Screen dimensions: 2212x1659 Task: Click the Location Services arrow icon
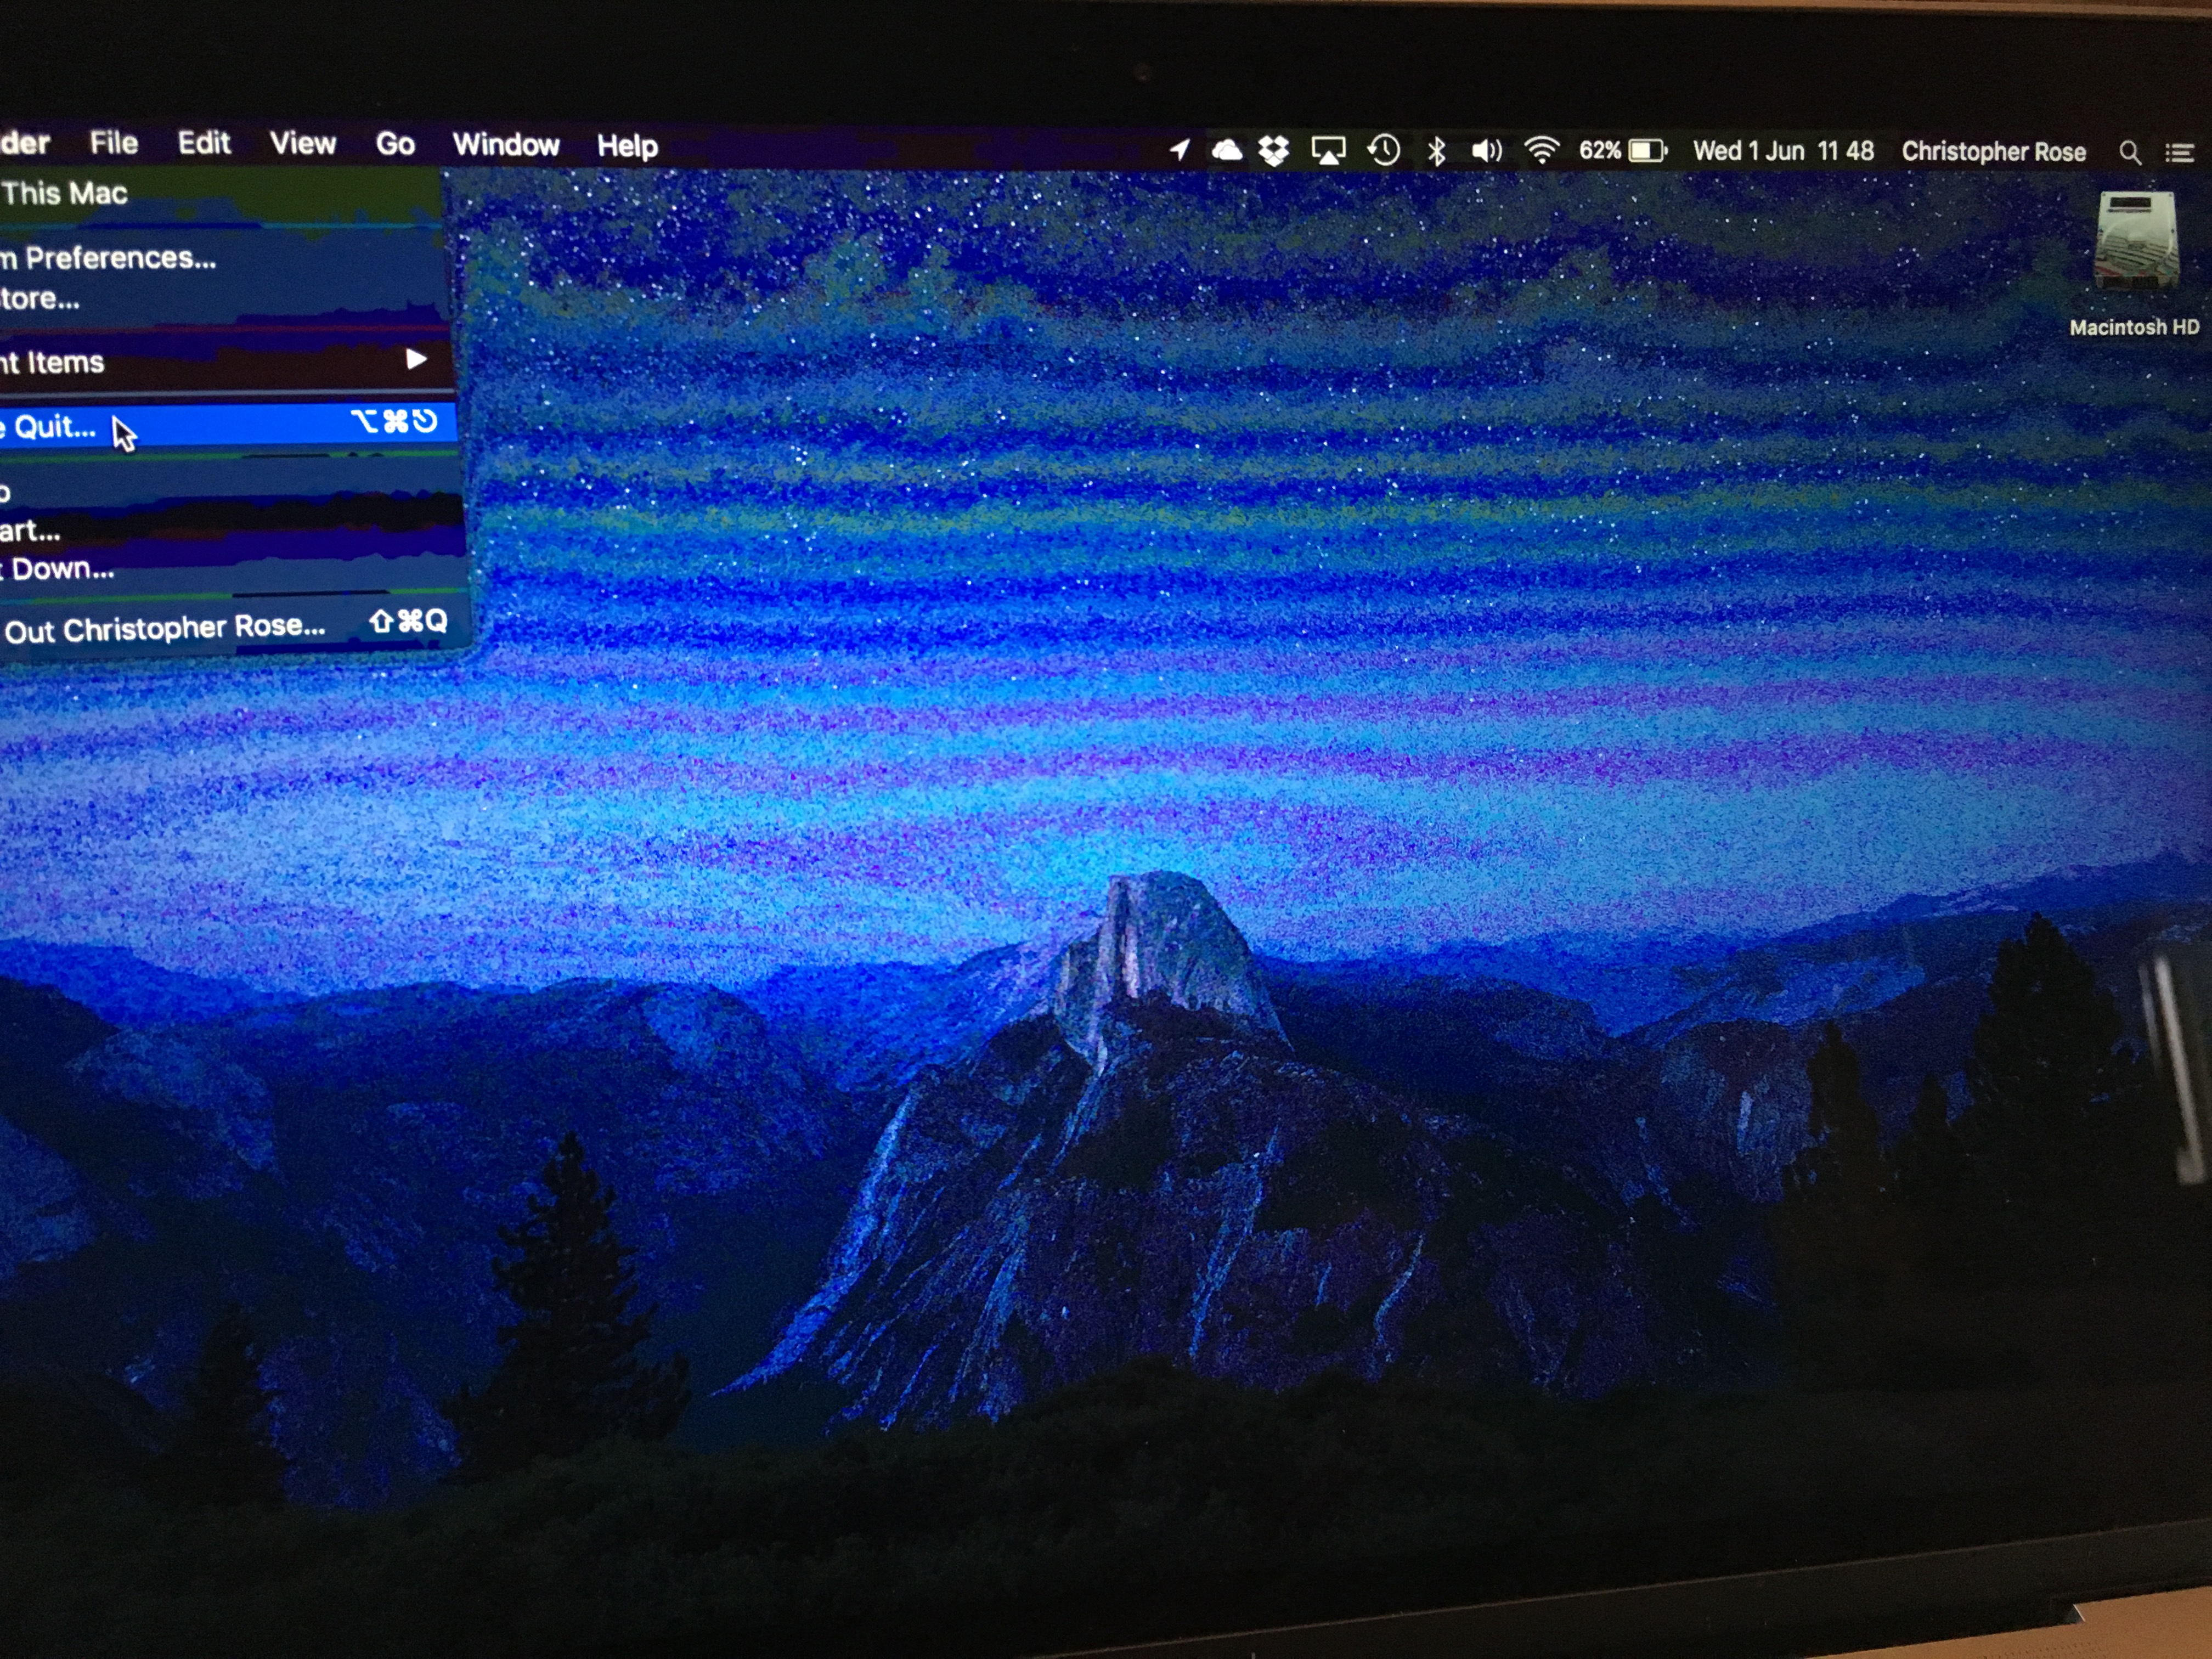(x=1180, y=150)
